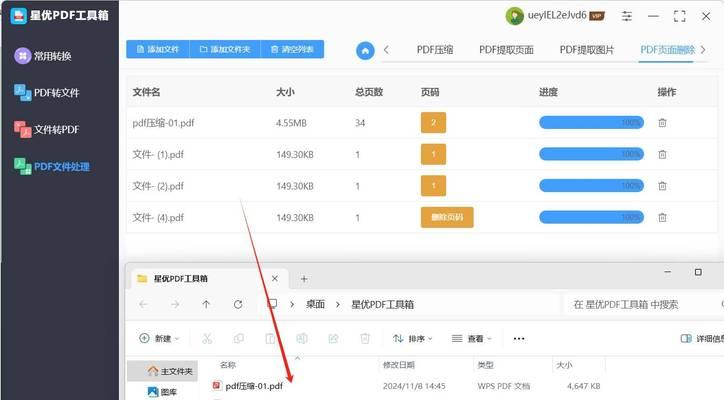Screen dimensions: 724x400
Task: Switch to the PDF页面删除 tab
Action: point(667,49)
